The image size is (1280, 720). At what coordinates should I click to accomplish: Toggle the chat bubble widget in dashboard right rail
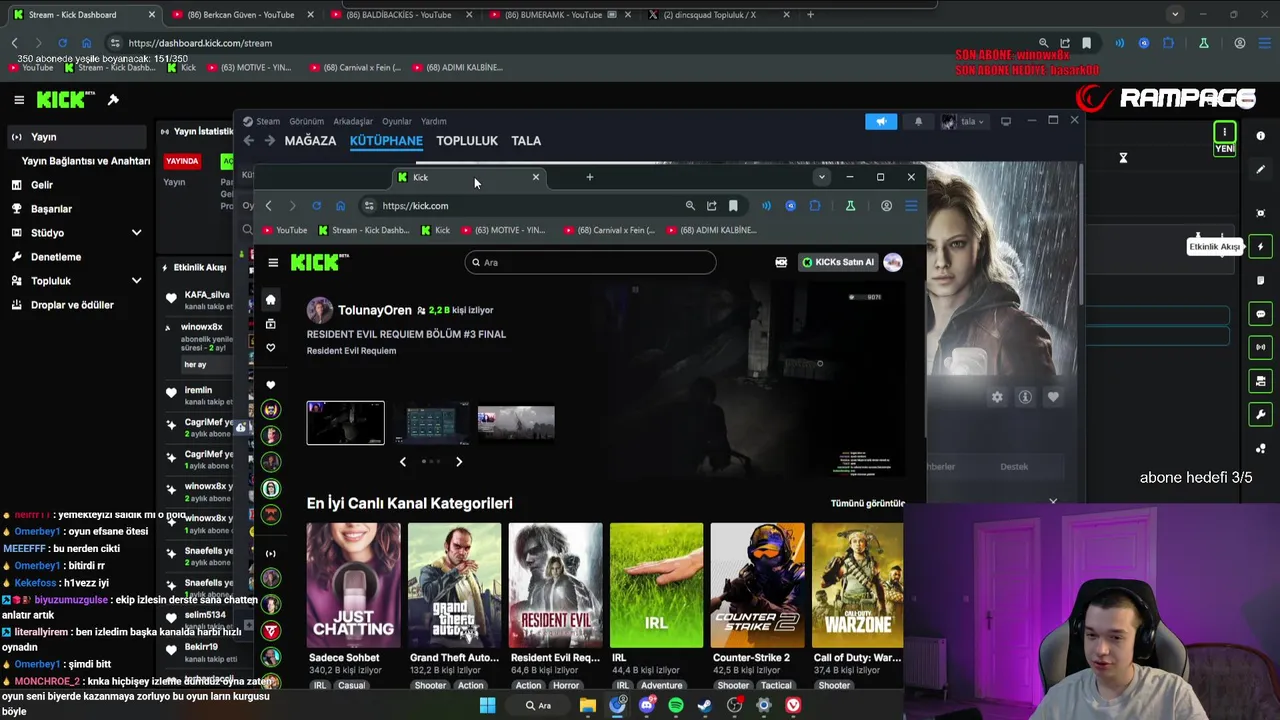pos(1261,314)
